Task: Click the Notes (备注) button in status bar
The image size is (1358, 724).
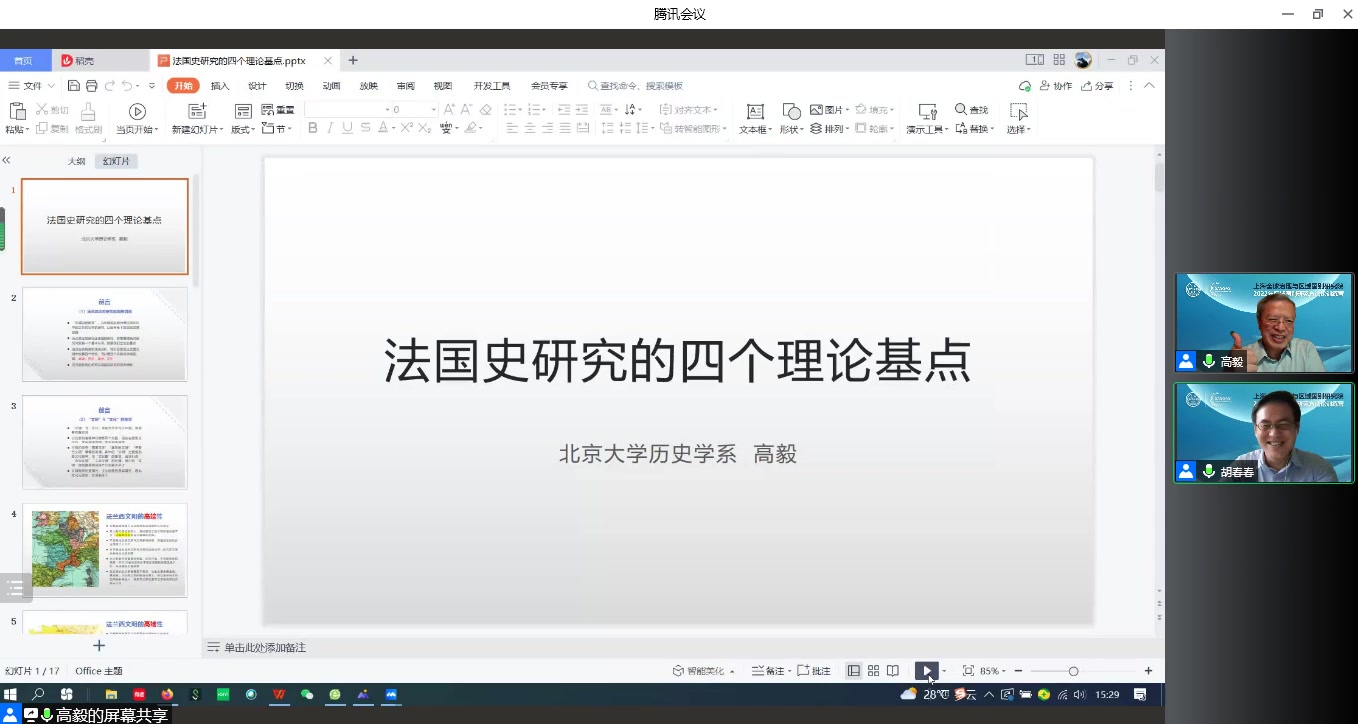Action: pos(769,671)
